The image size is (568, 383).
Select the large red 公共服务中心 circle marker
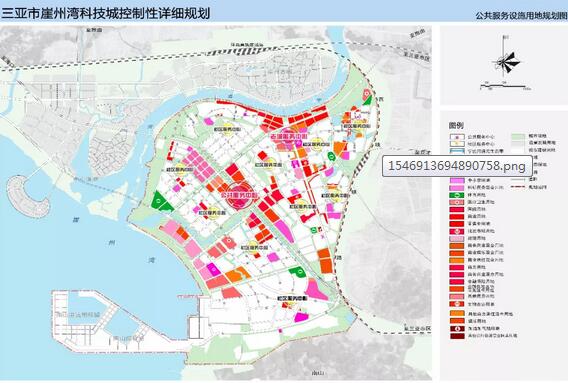[241, 195]
